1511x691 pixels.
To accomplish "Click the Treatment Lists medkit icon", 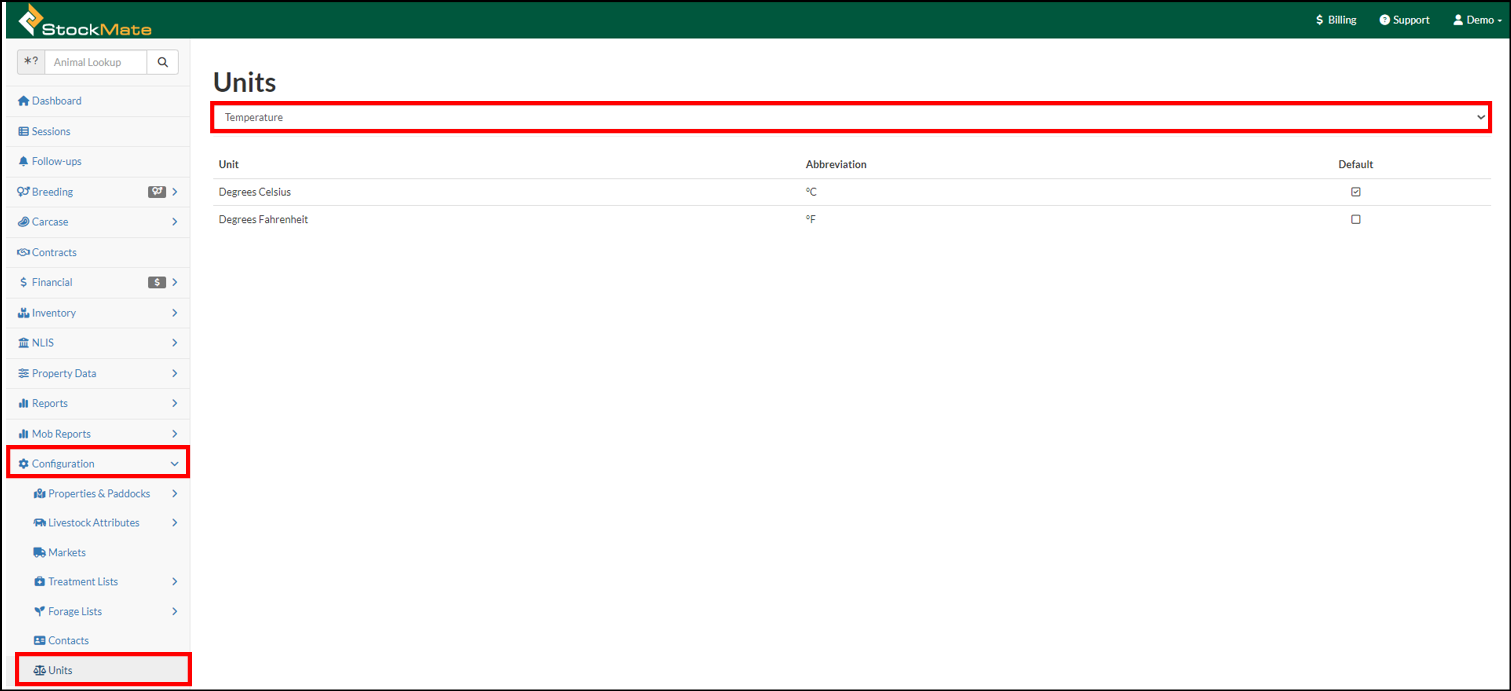I will (40, 582).
